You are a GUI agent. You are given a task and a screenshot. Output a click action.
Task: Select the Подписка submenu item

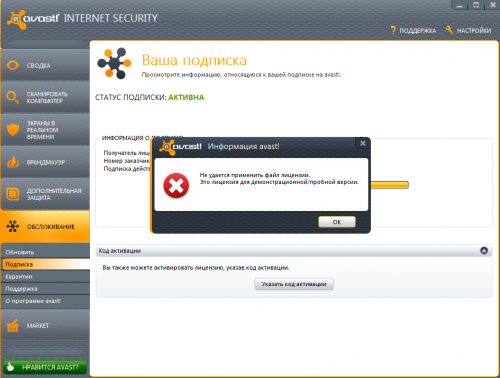tap(46, 264)
